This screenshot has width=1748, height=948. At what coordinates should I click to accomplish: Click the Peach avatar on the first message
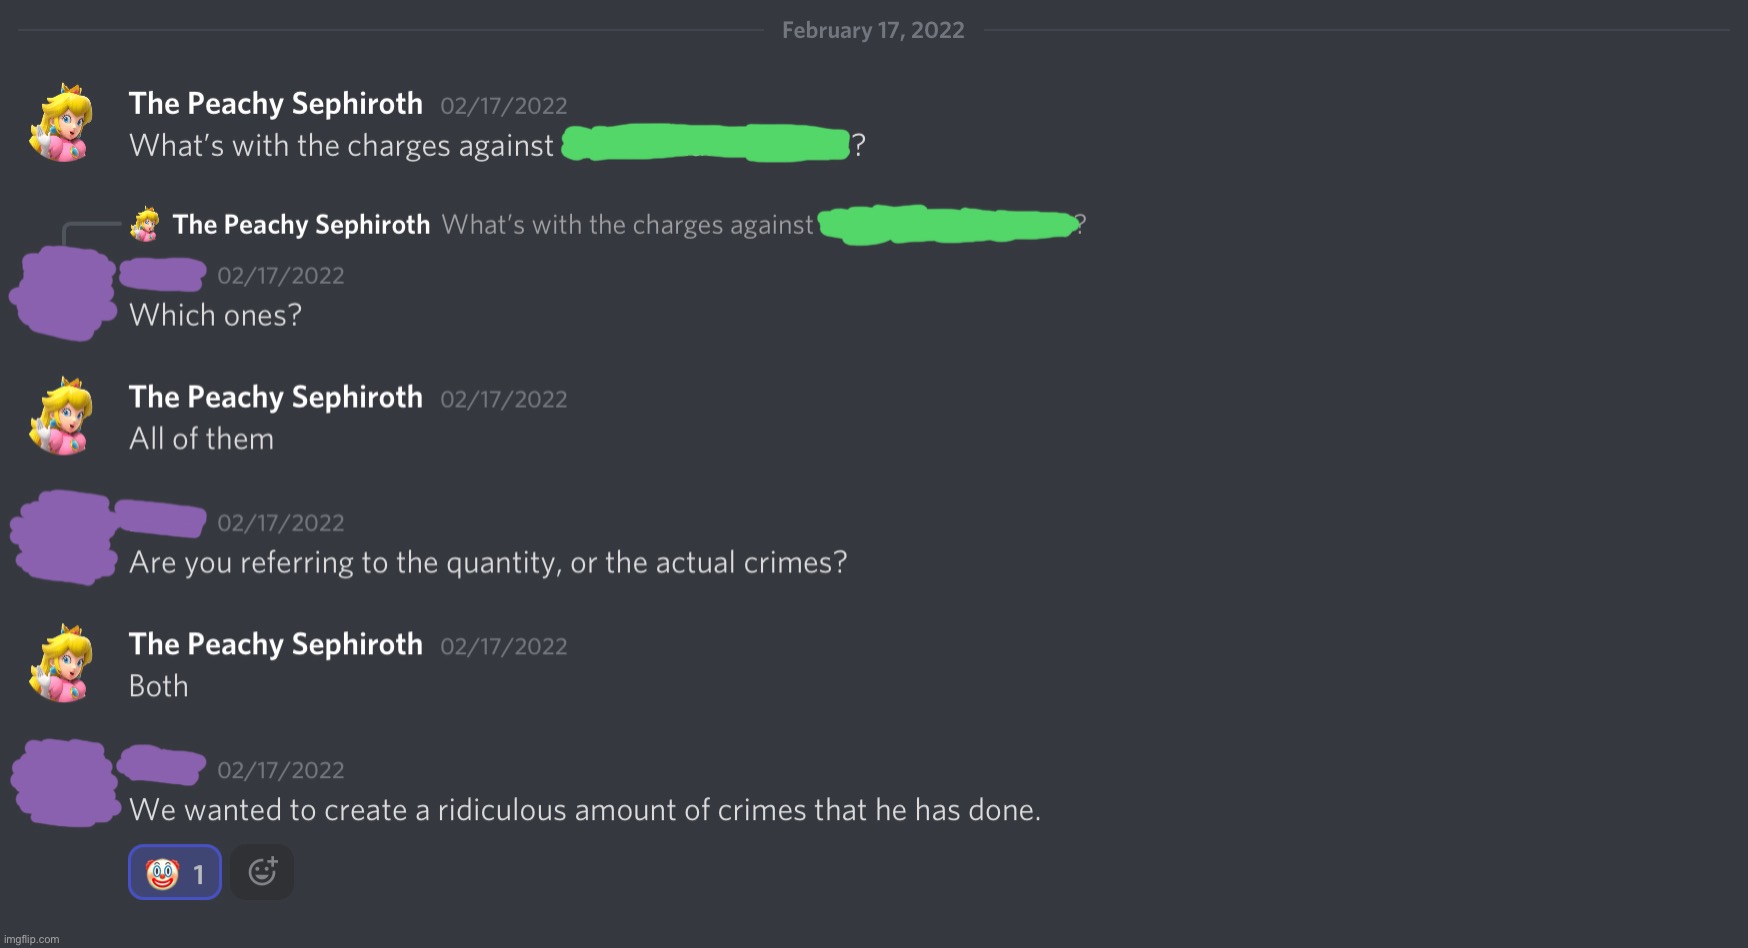point(62,122)
